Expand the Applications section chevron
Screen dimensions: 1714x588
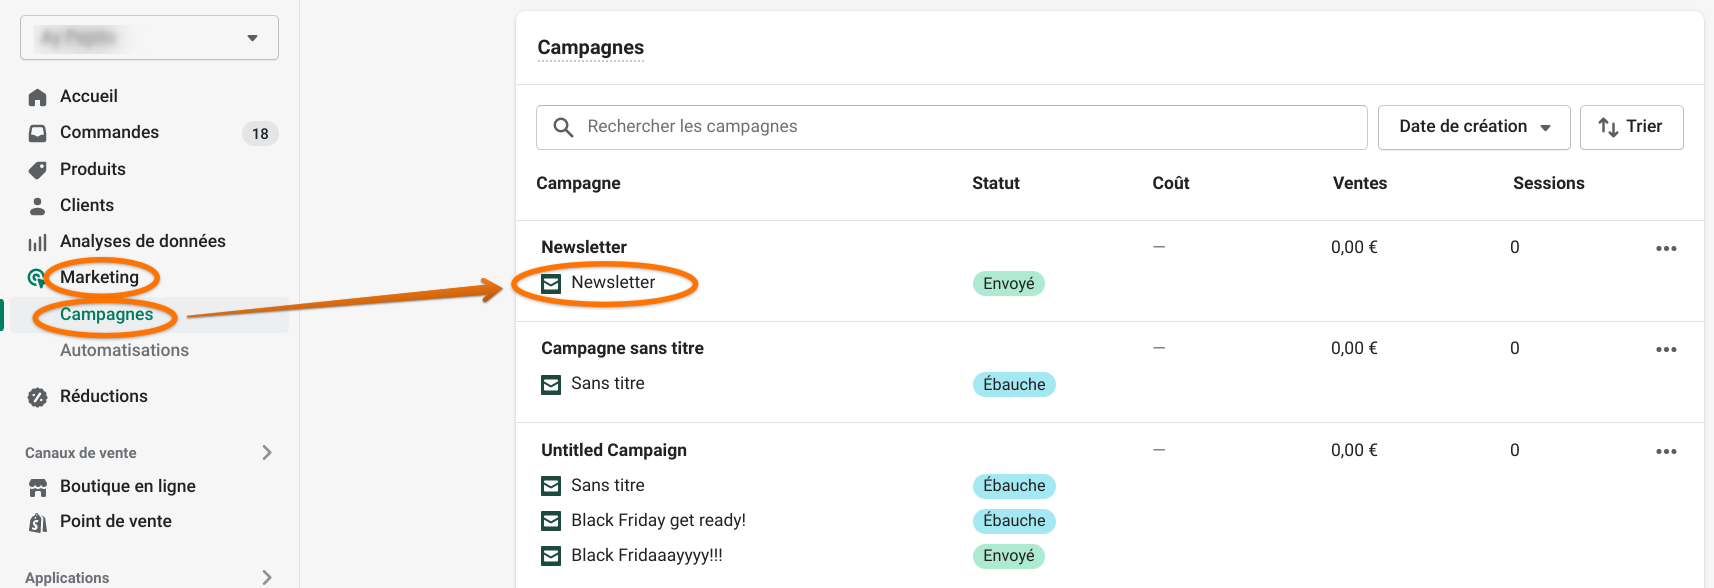[267, 577]
